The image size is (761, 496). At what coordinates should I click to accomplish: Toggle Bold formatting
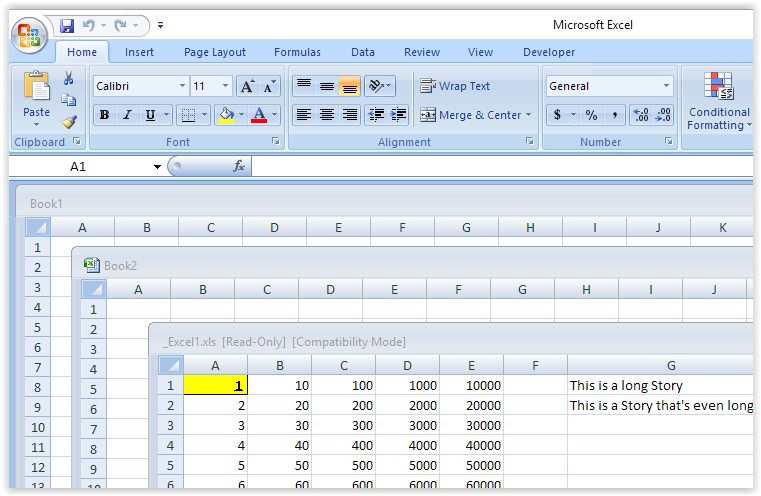[104, 115]
